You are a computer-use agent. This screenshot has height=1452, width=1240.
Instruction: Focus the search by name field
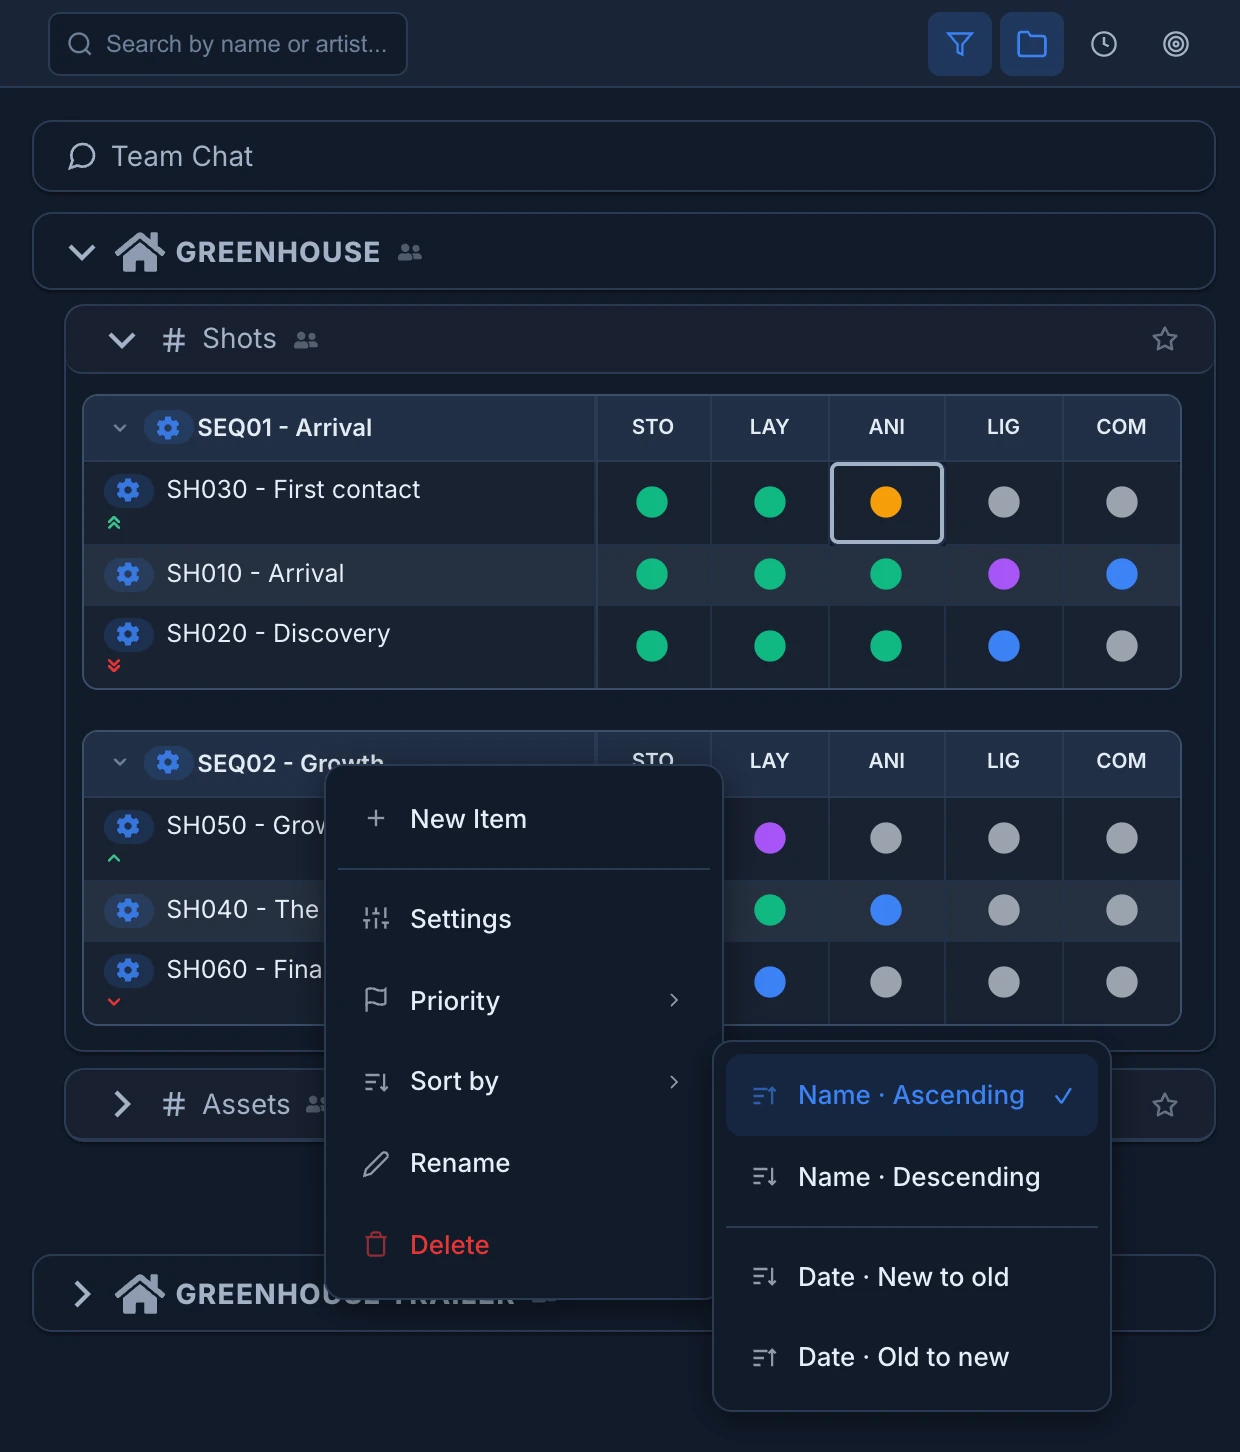pos(228,44)
